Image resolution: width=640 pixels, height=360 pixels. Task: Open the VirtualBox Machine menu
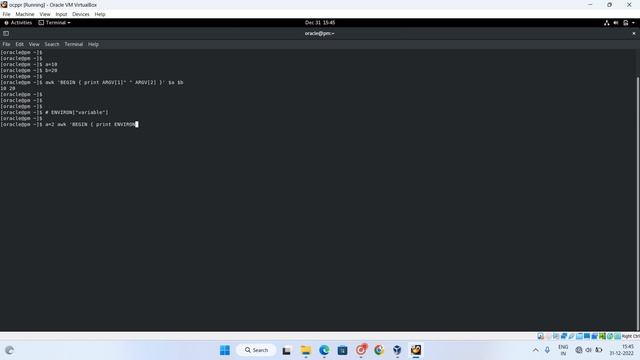25,14
